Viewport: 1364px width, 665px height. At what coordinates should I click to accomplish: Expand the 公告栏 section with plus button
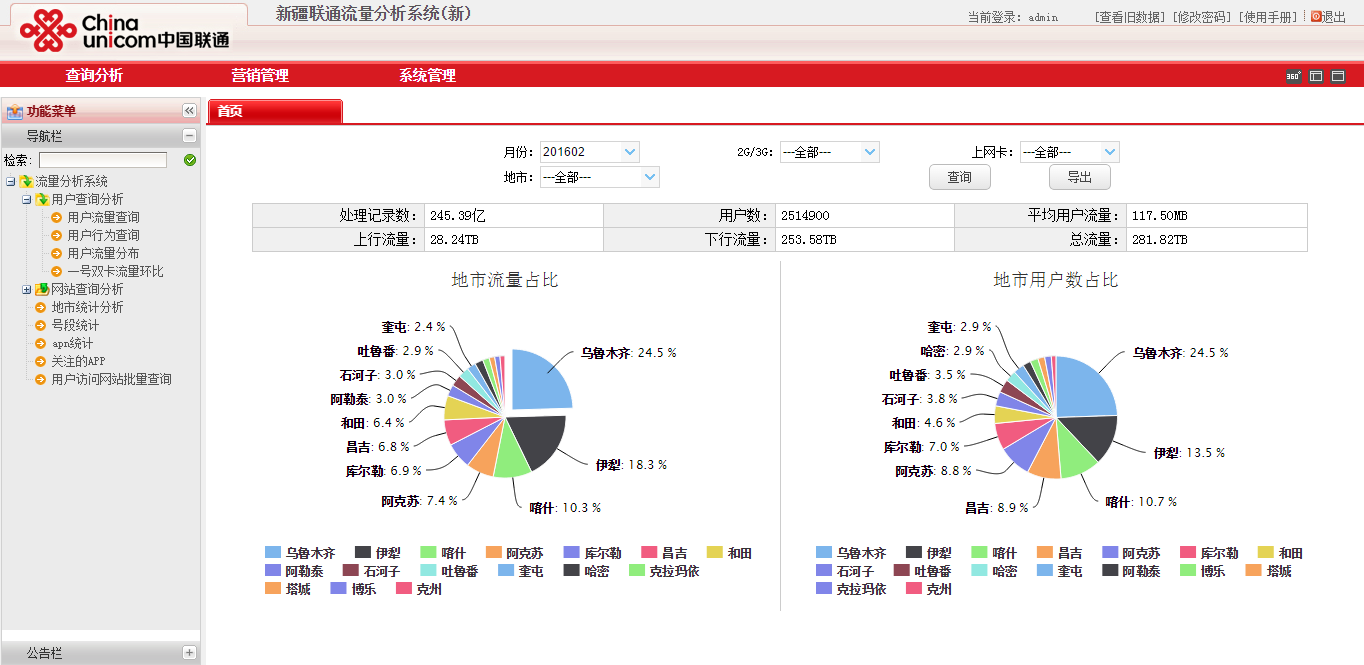pyautogui.click(x=189, y=652)
